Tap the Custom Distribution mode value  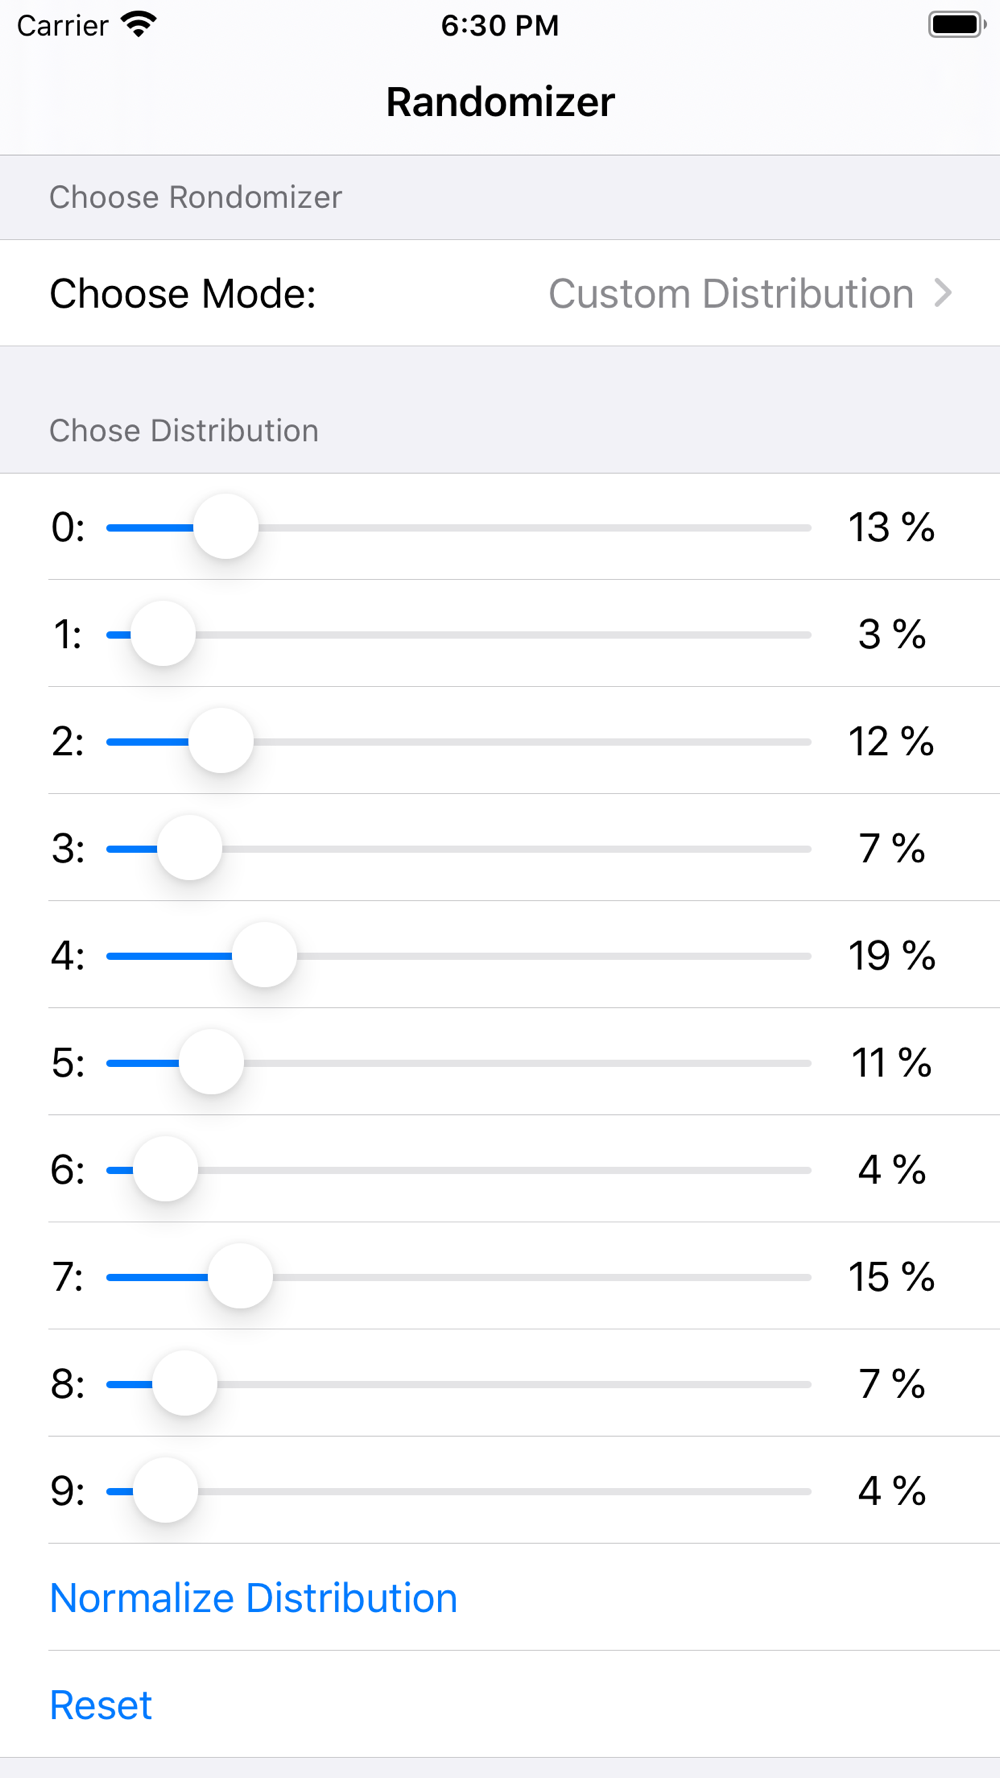click(730, 294)
